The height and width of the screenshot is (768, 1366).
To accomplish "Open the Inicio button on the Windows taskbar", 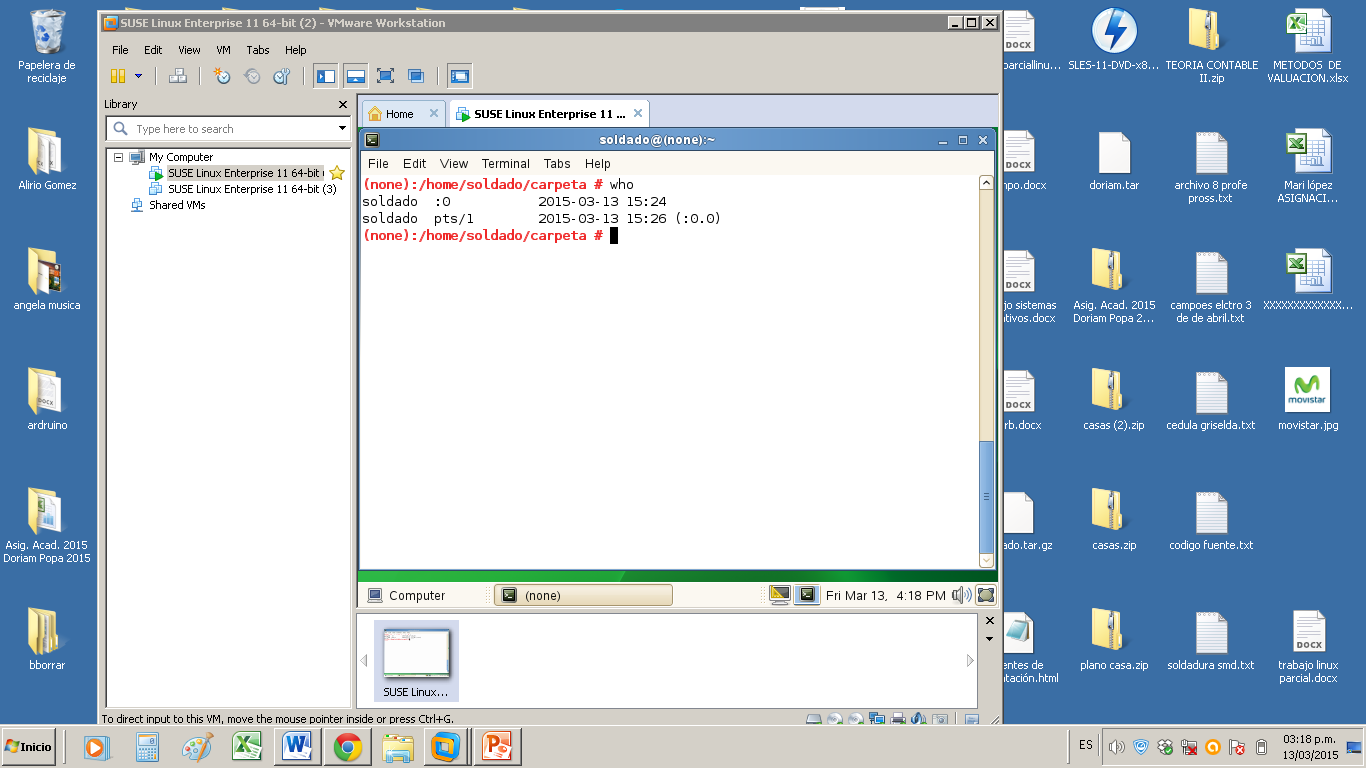I will [x=27, y=746].
